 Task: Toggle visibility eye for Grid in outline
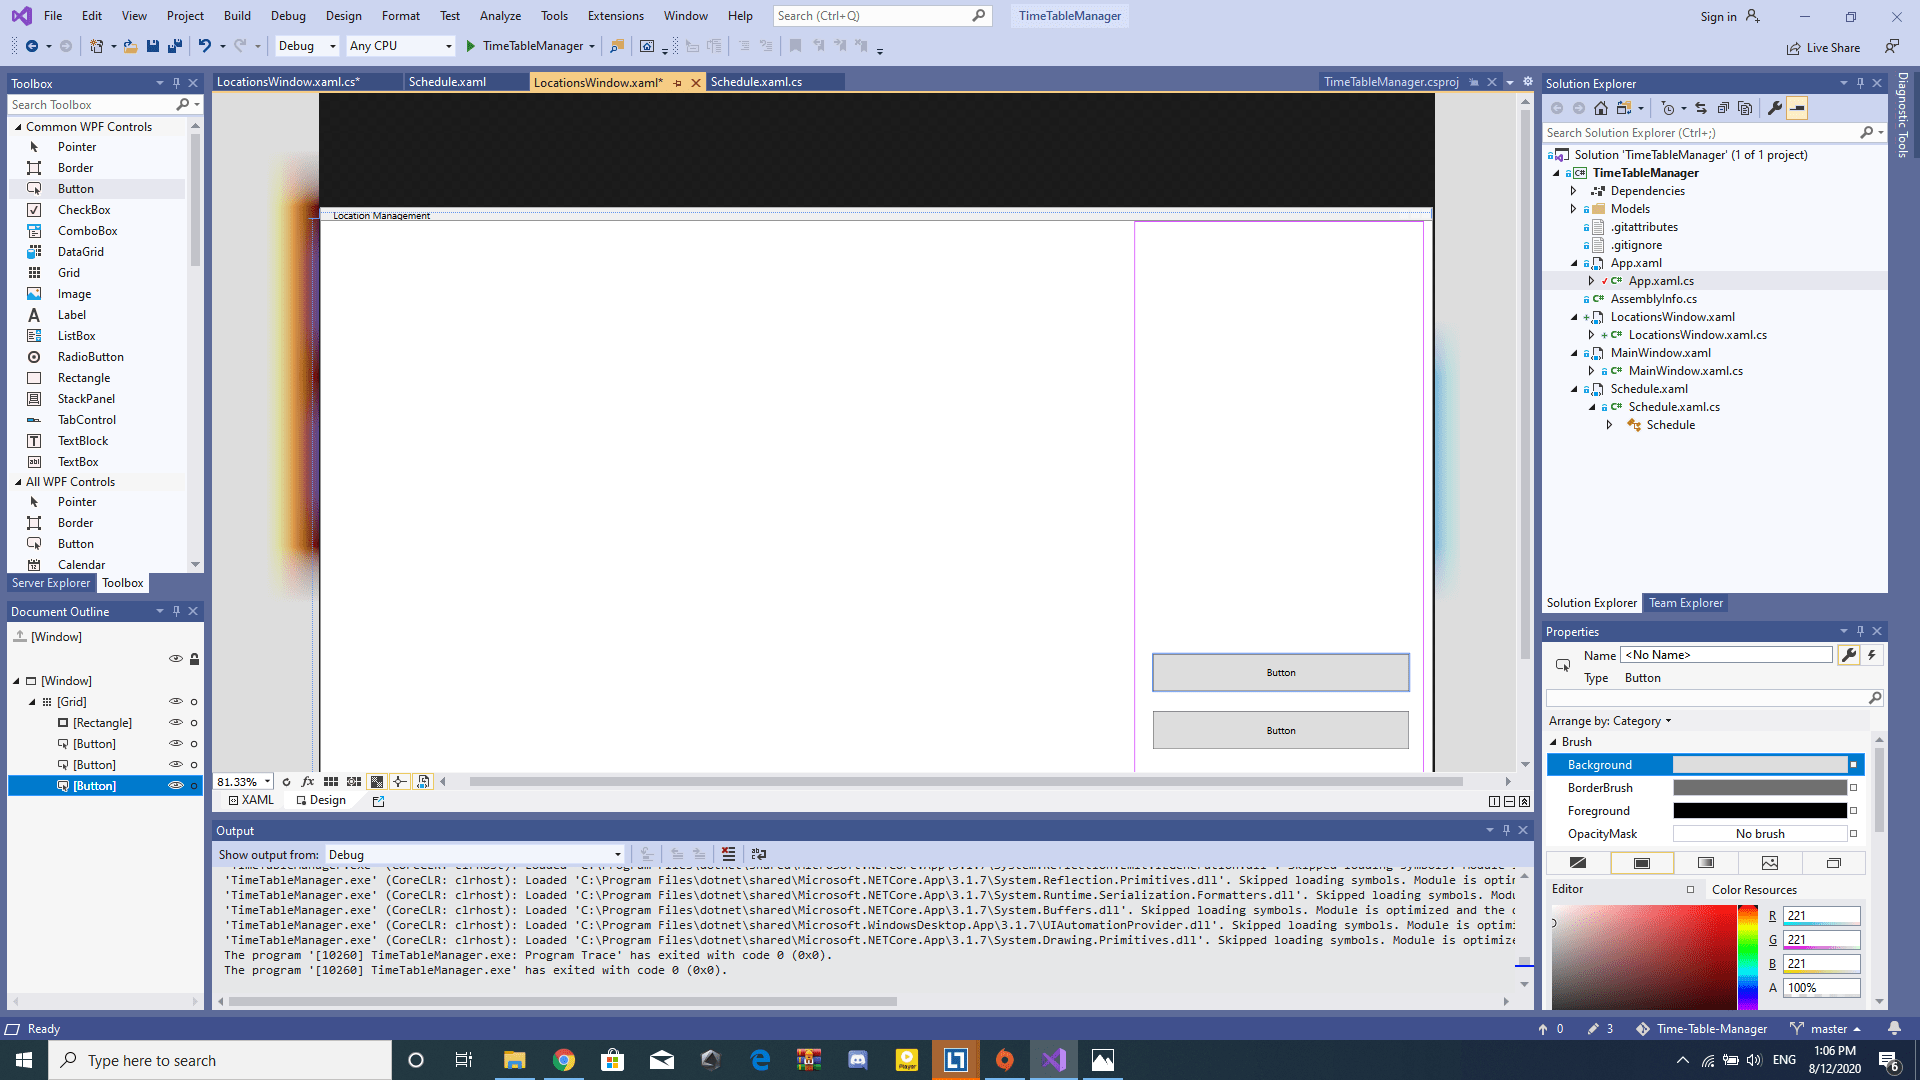175,702
